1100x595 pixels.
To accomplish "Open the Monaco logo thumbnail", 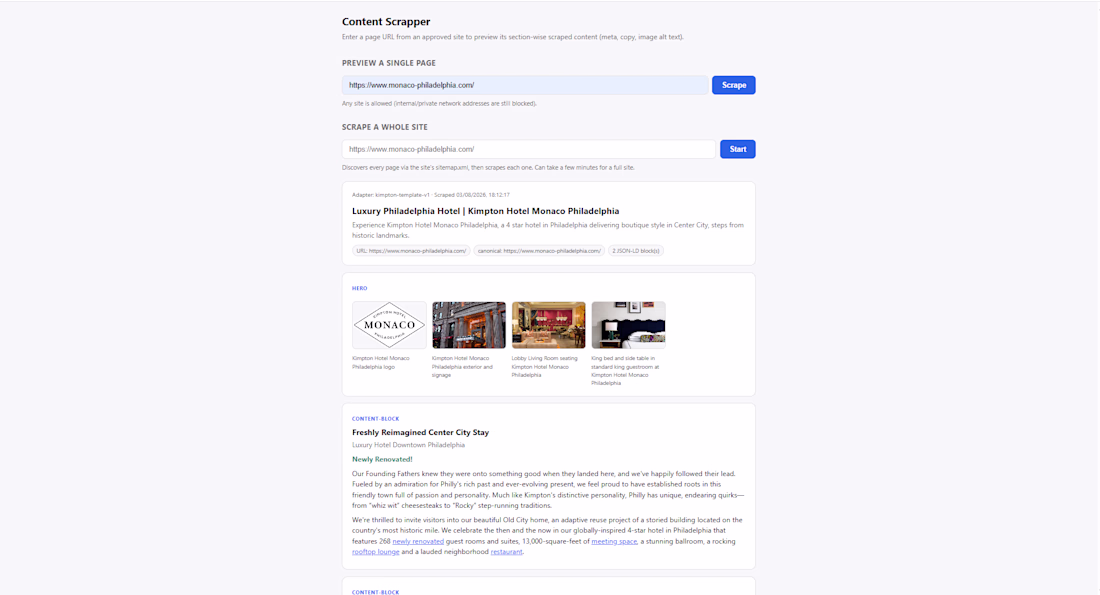I will coord(389,325).
